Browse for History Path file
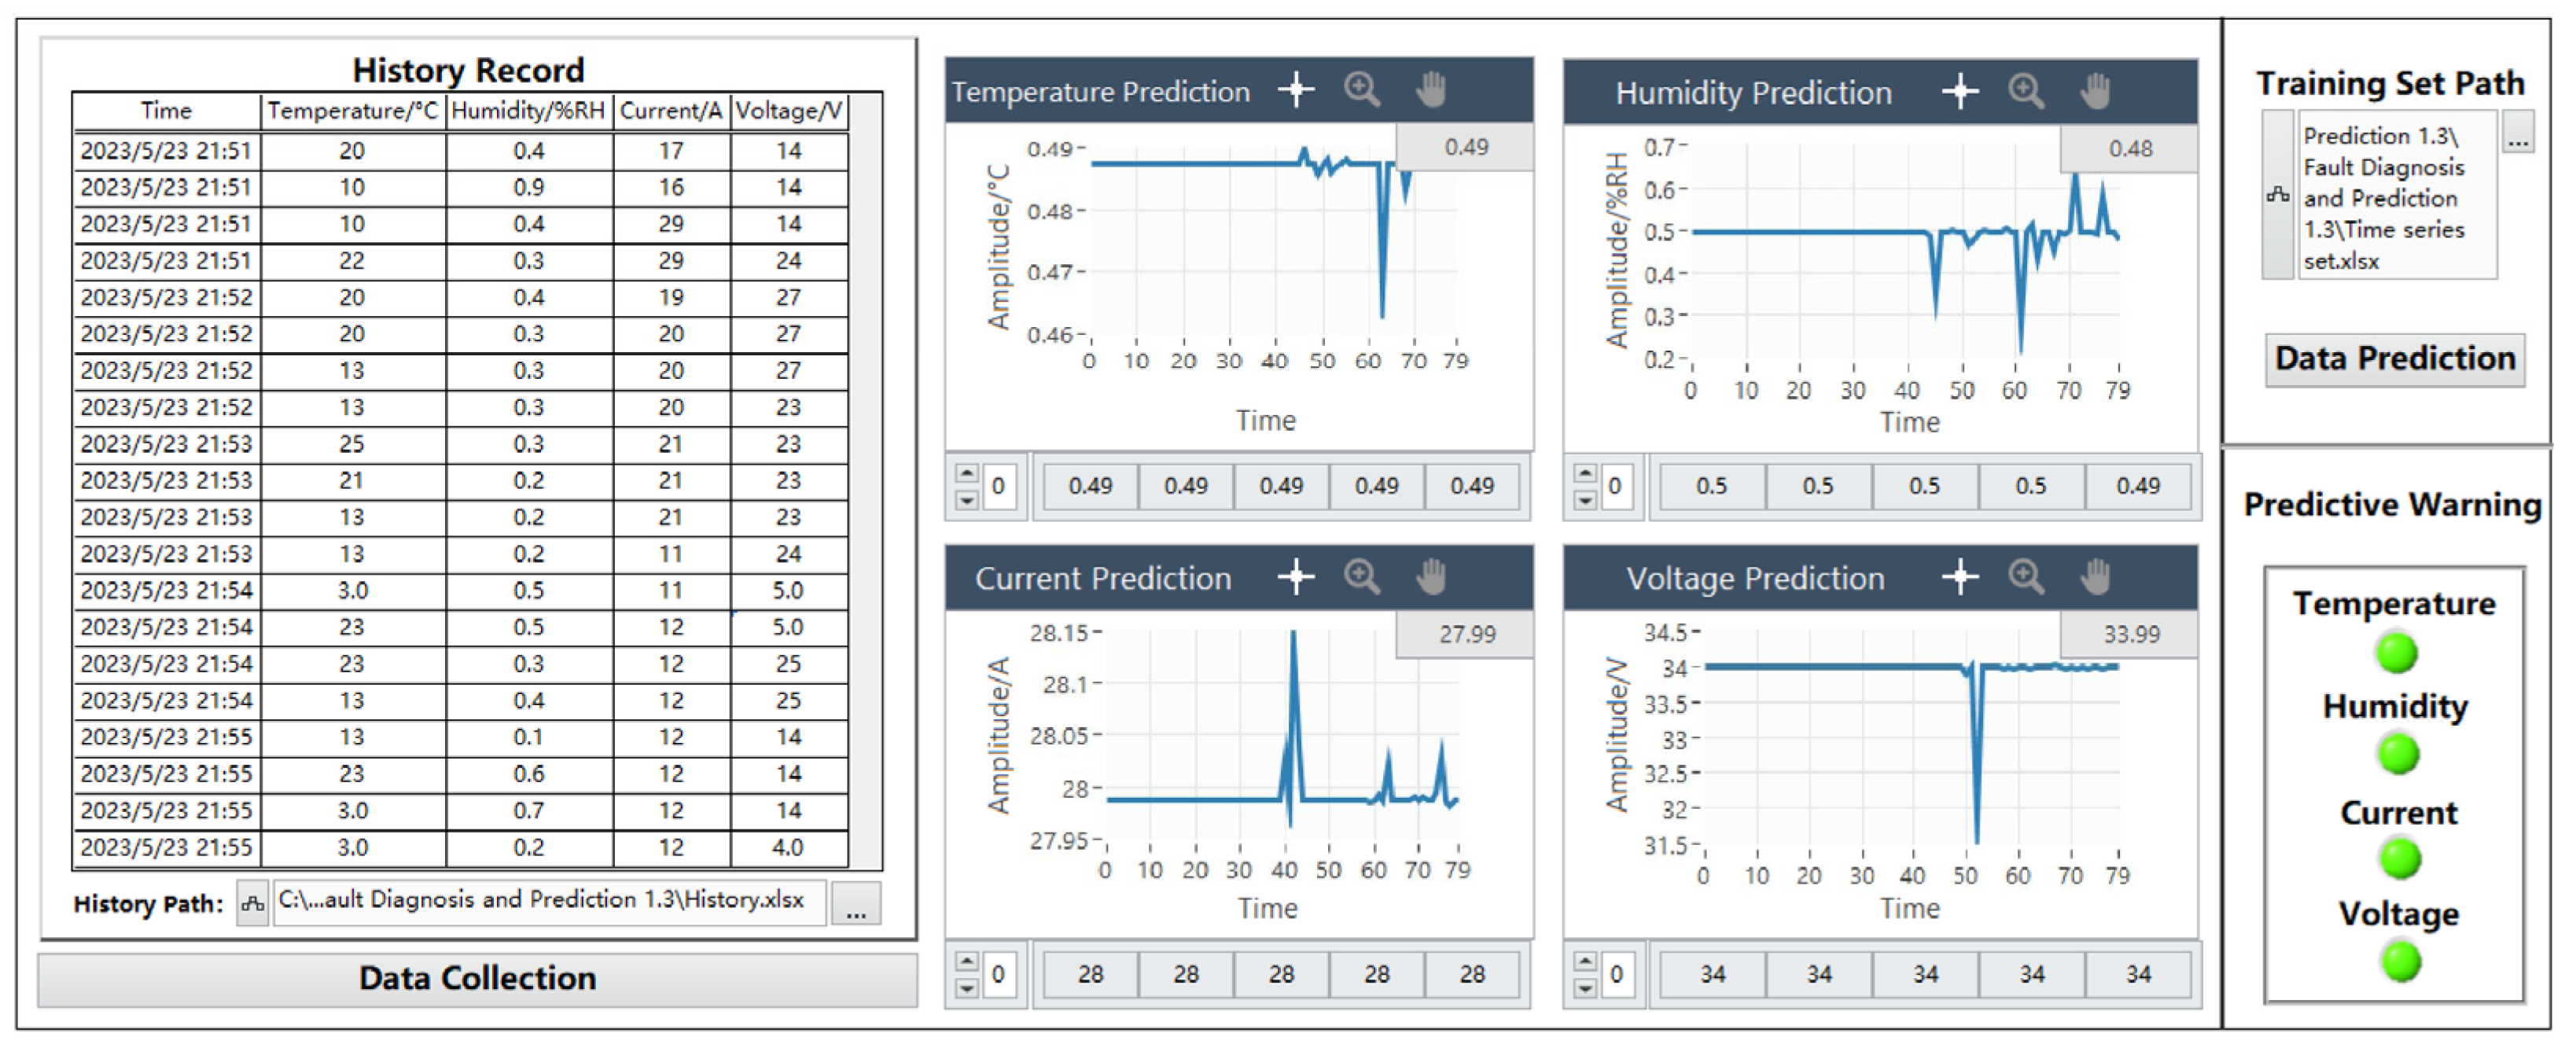This screenshot has height=1055, width=2576. tap(856, 904)
